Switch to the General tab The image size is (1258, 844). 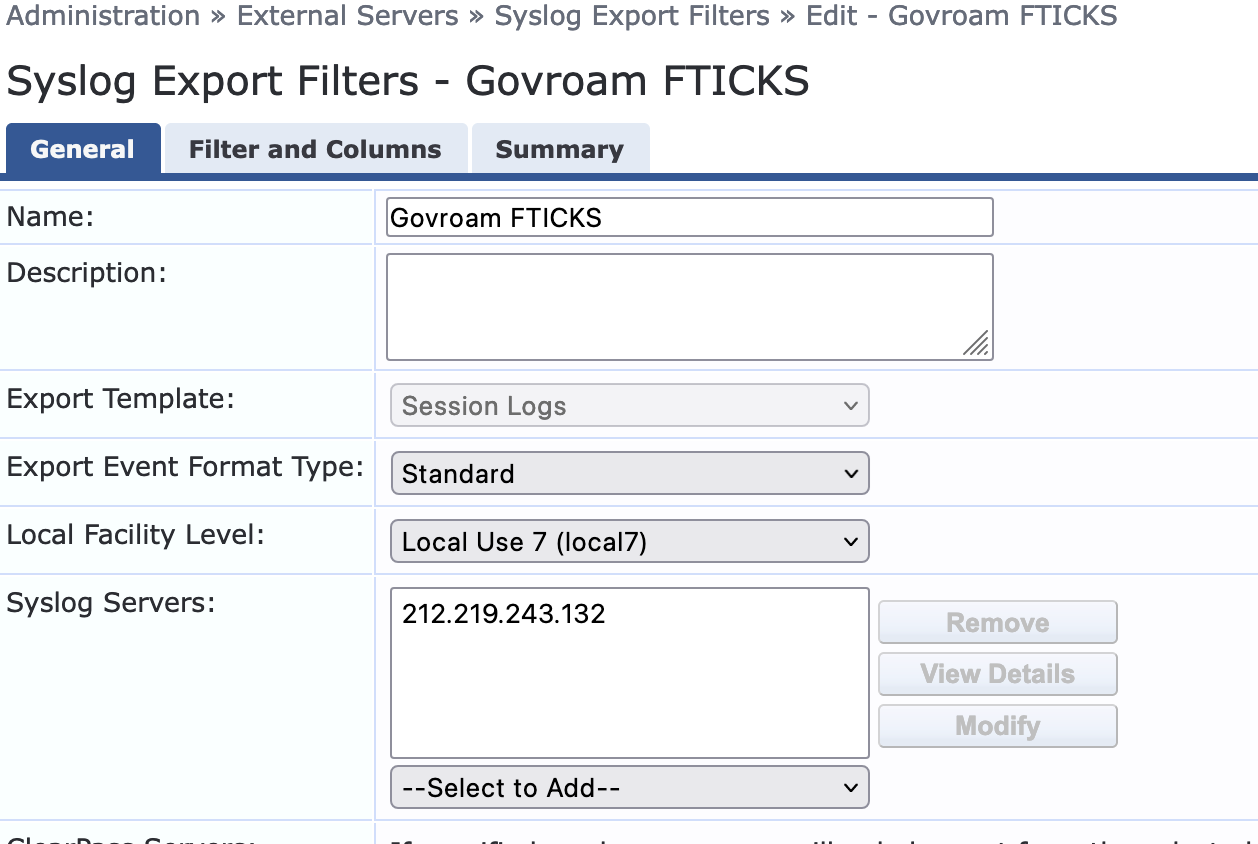[82, 150]
